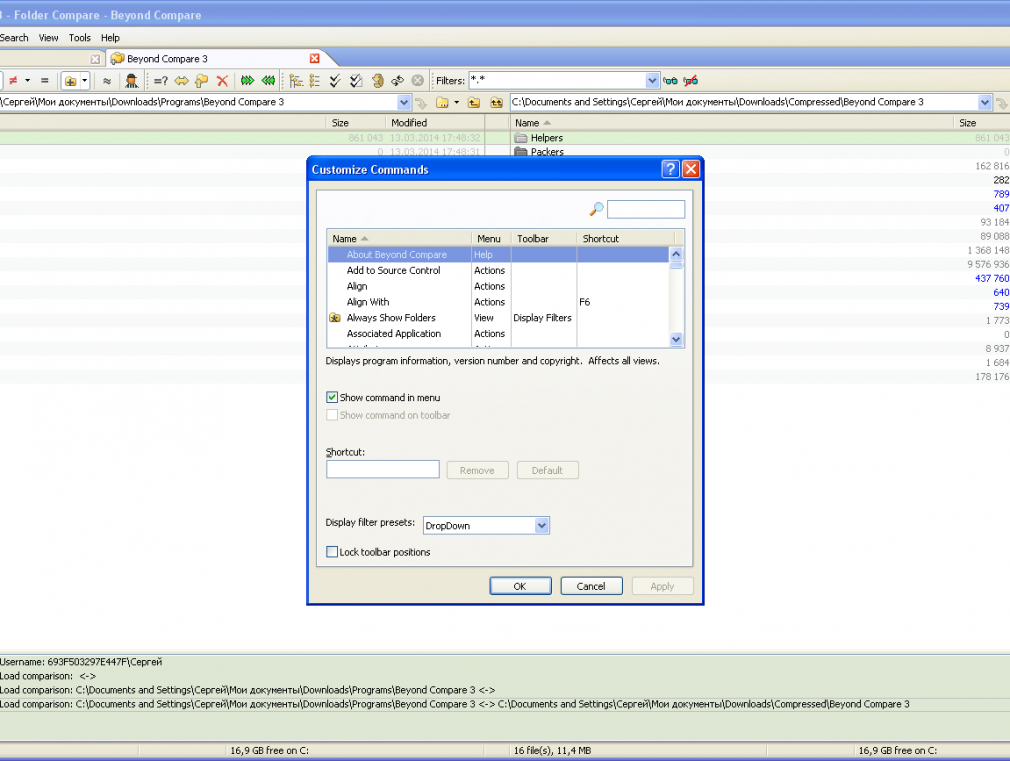Open the Tools menu
The height and width of the screenshot is (761, 1010).
tap(80, 38)
